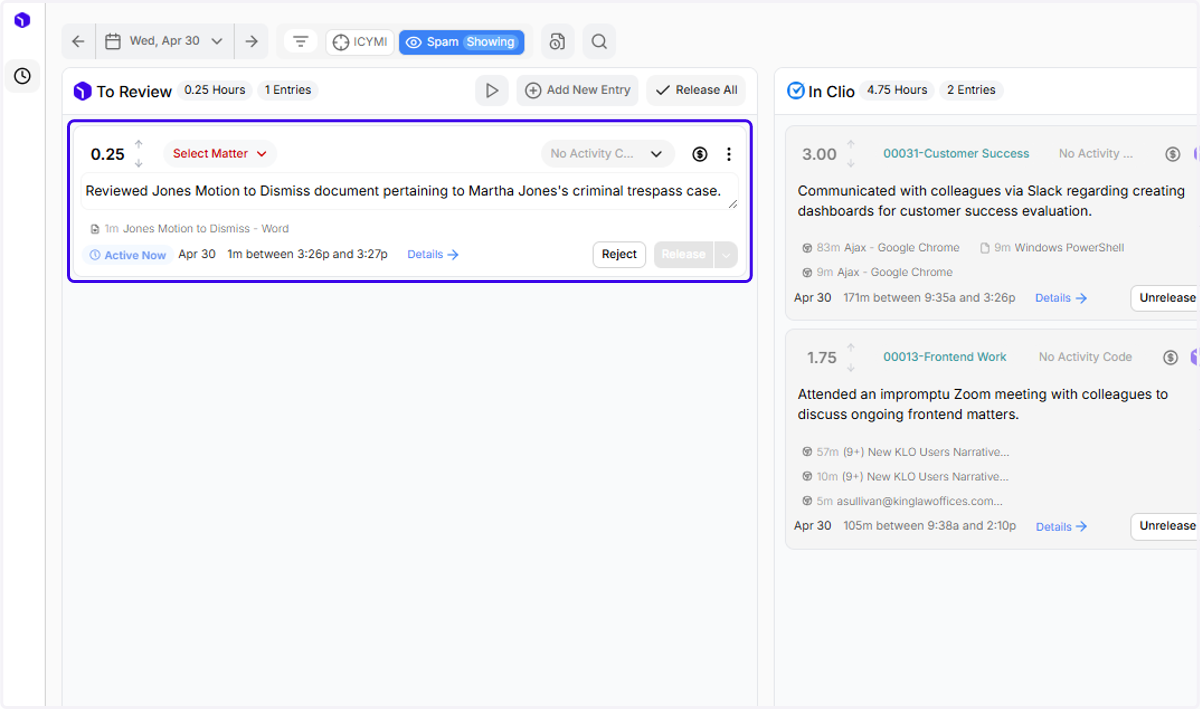Click the impromptu Zoom meeting narrative text
Screen dimensions: 1200x709
[983, 404]
